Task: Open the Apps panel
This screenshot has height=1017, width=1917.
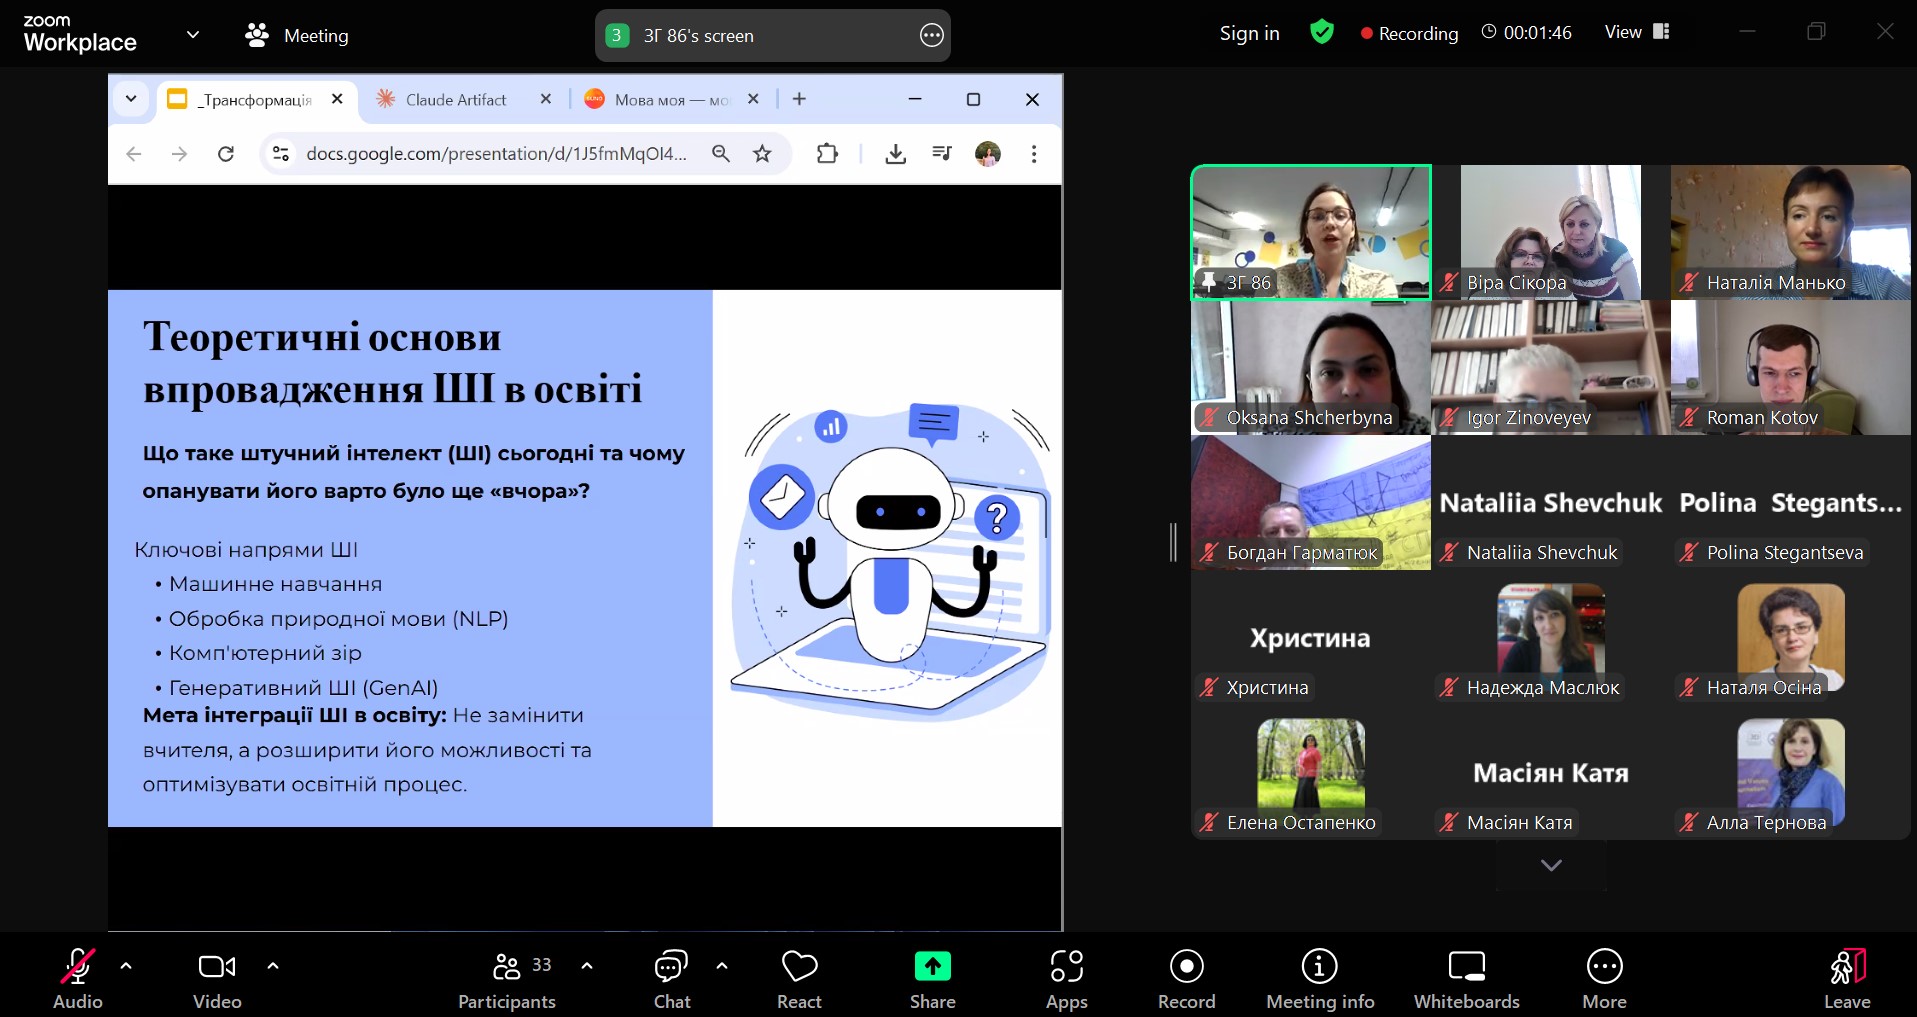Action: click(x=1066, y=979)
